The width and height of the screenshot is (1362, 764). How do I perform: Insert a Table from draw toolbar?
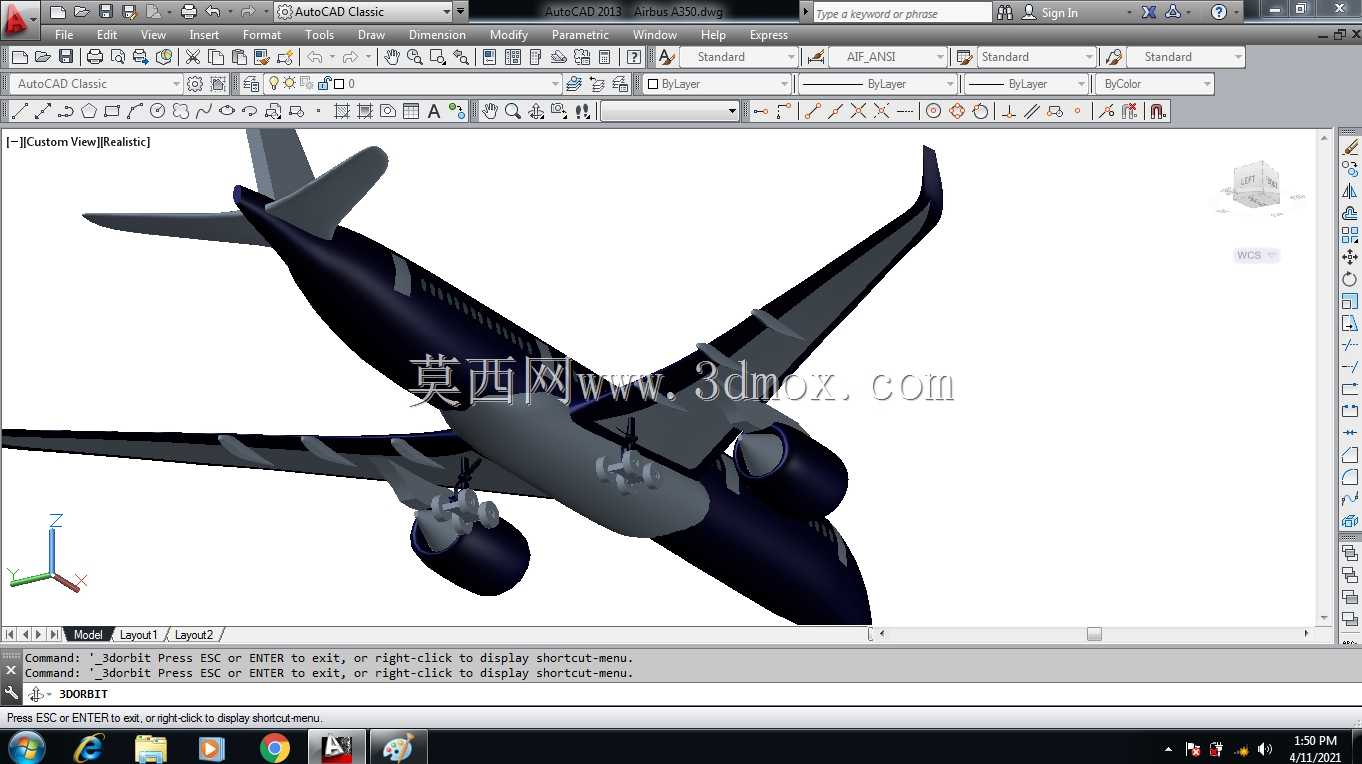tap(411, 111)
